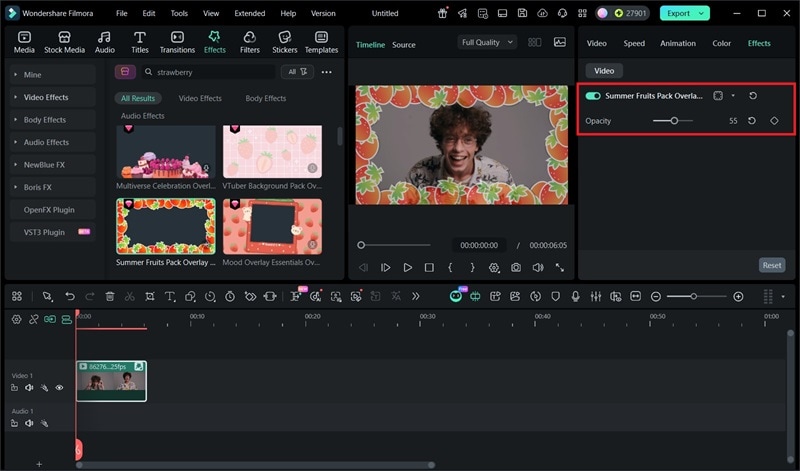Expand the Video Effects category
Viewport: 800px width, 471px height.
coord(46,97)
